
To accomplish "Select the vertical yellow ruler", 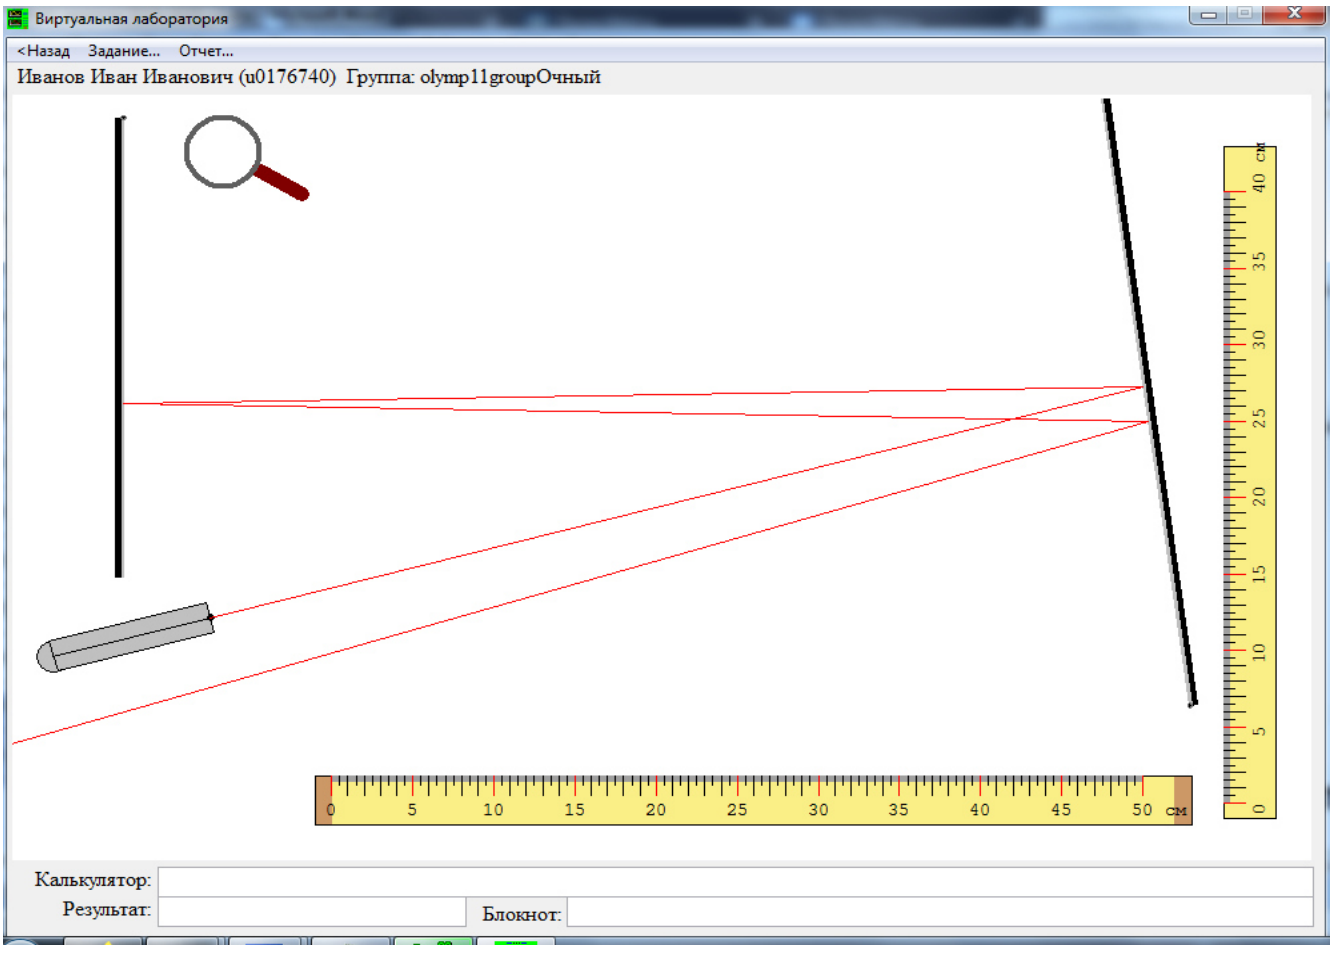I will 1249,482.
